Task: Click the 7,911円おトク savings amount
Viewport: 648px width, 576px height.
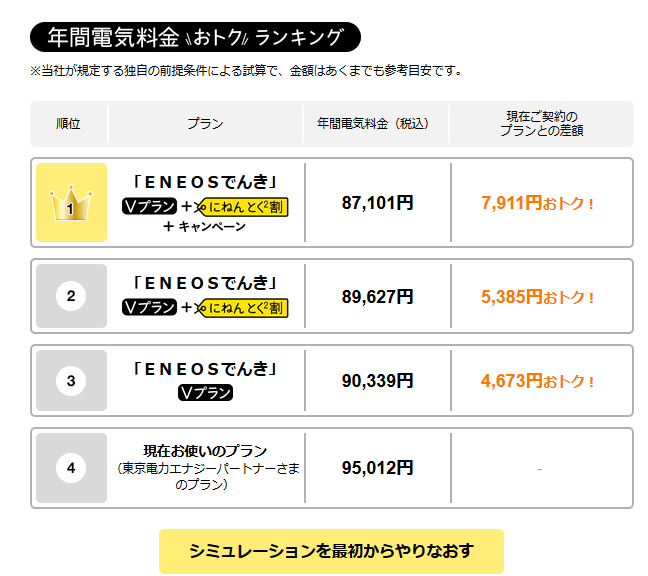Action: [538, 203]
